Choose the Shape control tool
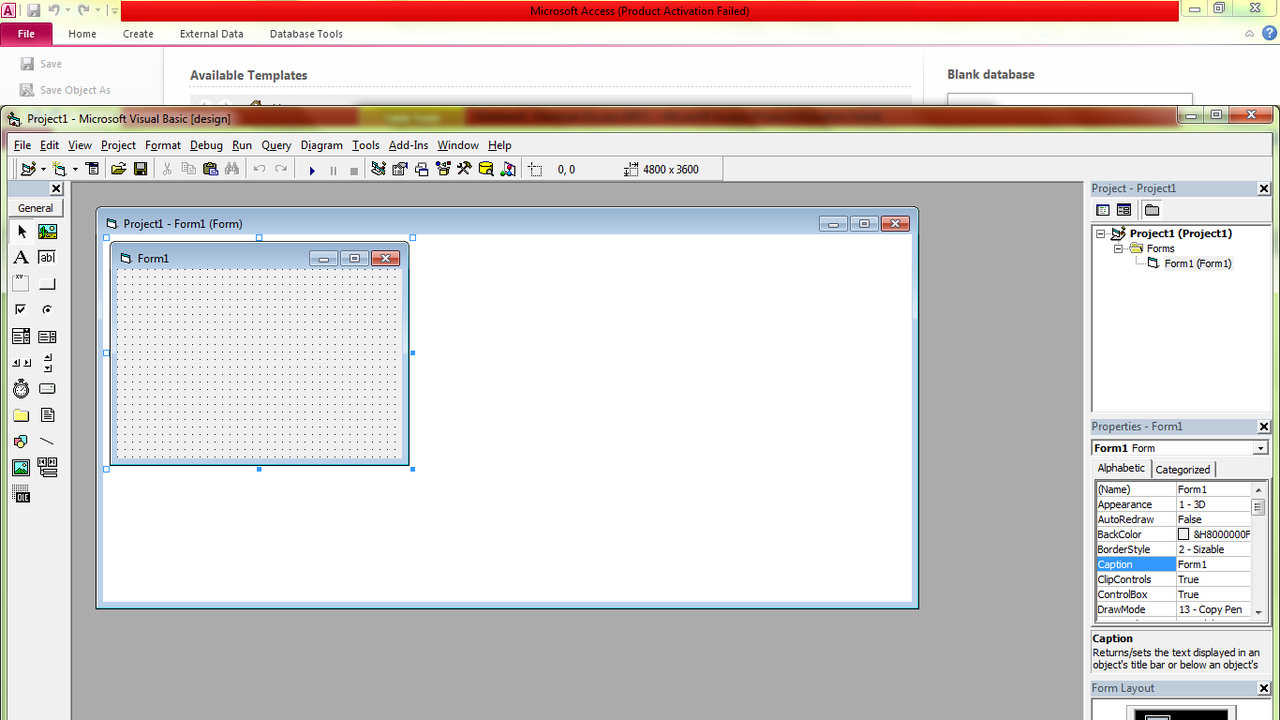 21,441
